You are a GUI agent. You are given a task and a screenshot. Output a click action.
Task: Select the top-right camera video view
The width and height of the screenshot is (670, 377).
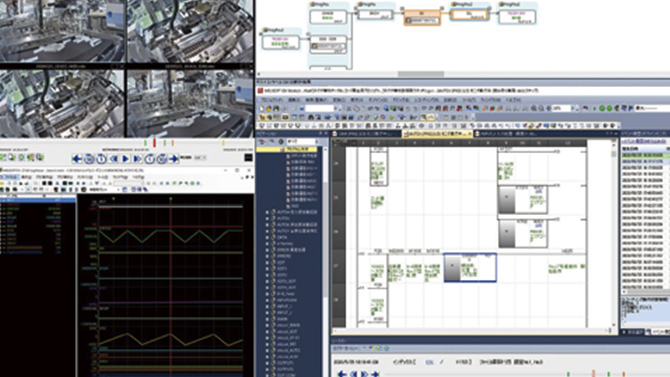pyautogui.click(x=190, y=31)
